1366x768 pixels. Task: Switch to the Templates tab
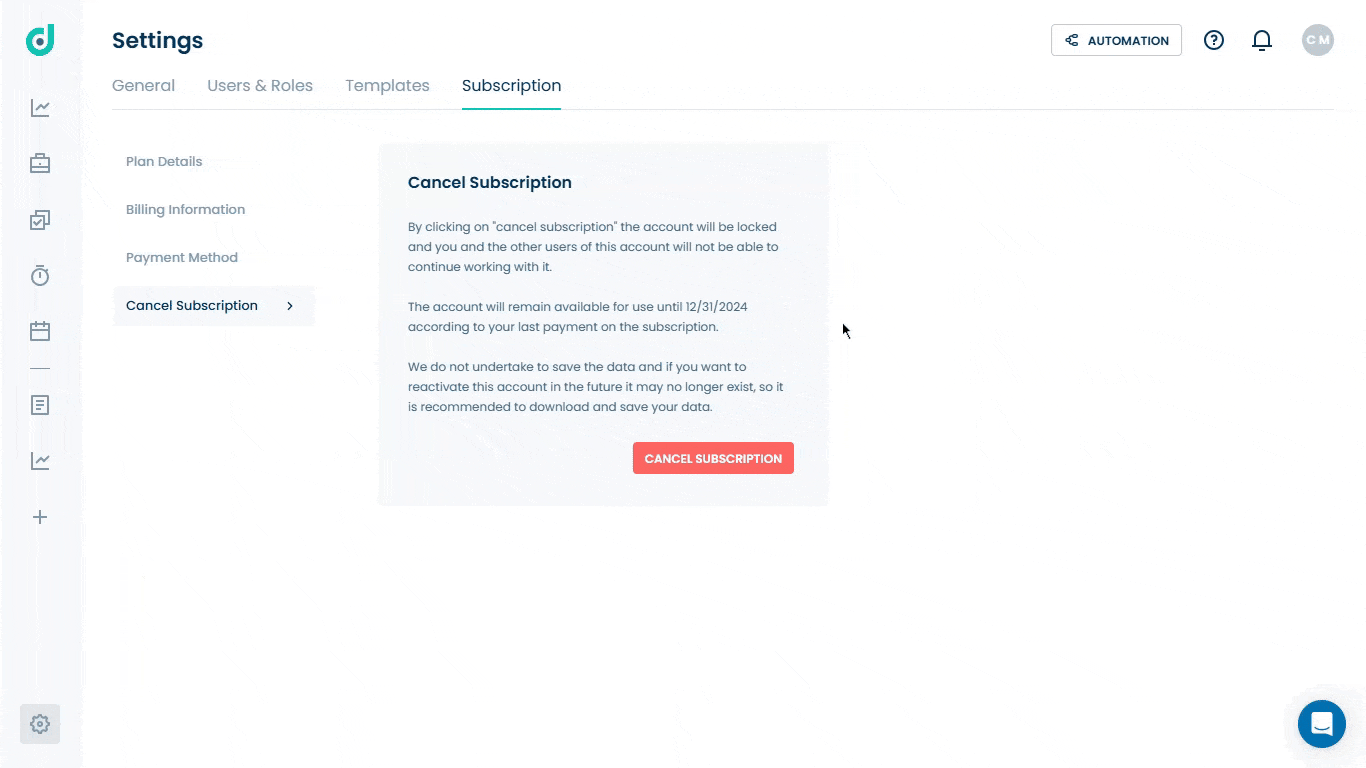pos(387,86)
